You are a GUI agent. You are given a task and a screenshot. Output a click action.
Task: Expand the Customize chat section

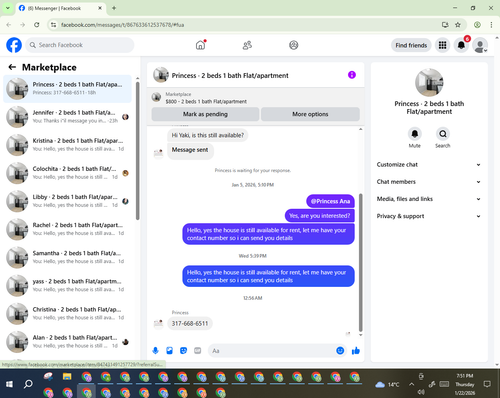tap(429, 165)
